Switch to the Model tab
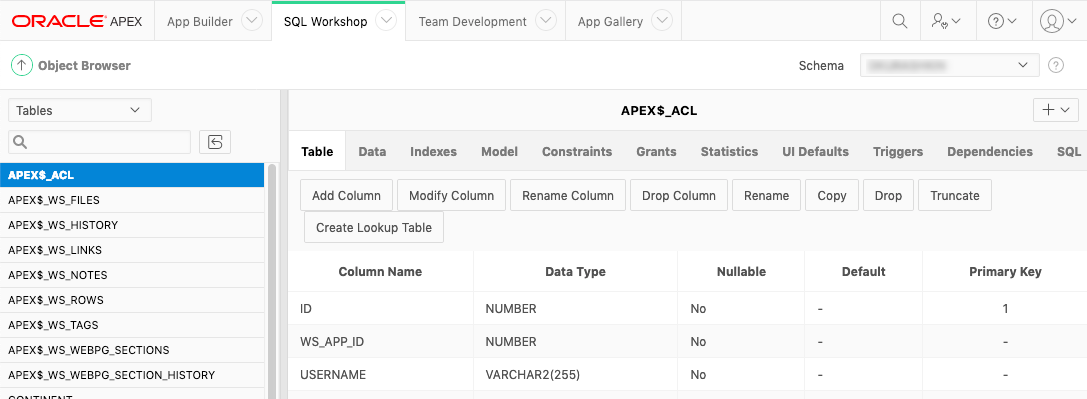This screenshot has height=399, width=1087. click(x=499, y=151)
